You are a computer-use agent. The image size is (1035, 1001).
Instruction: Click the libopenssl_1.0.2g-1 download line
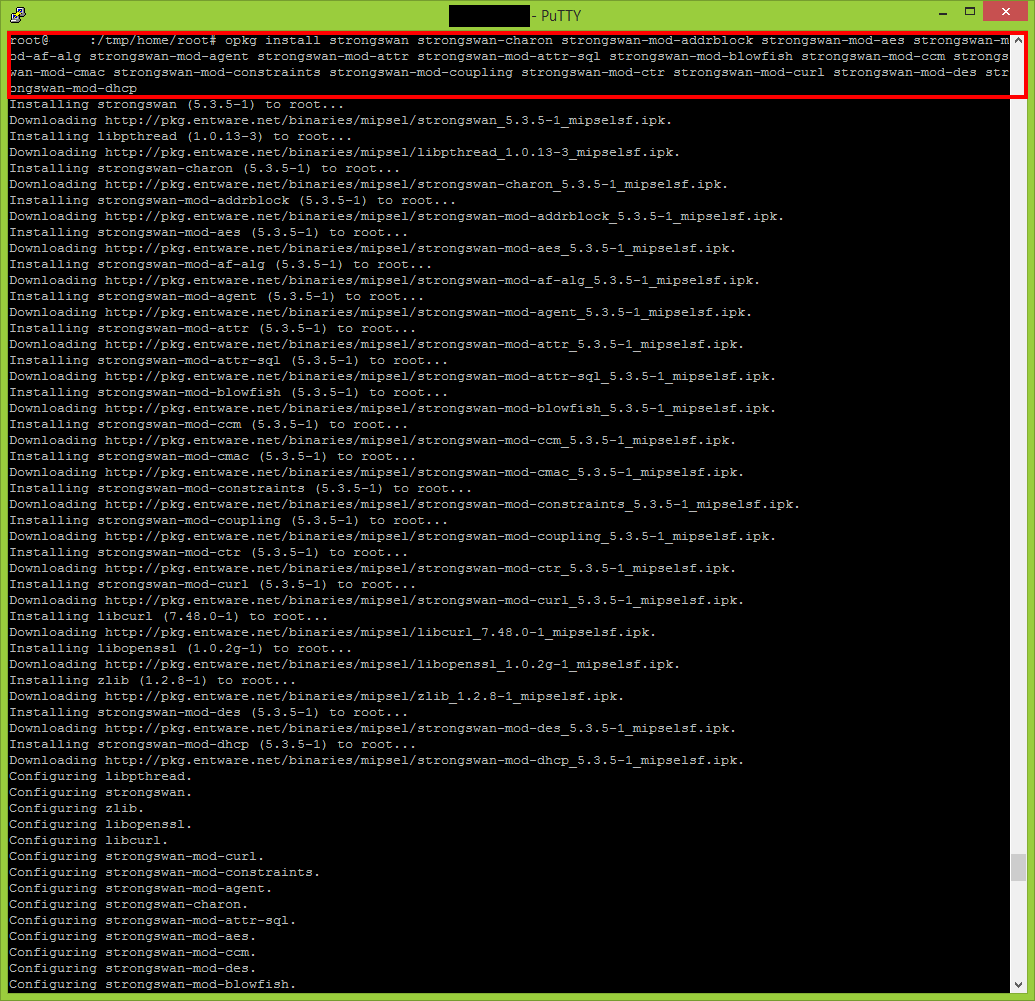coord(345,665)
